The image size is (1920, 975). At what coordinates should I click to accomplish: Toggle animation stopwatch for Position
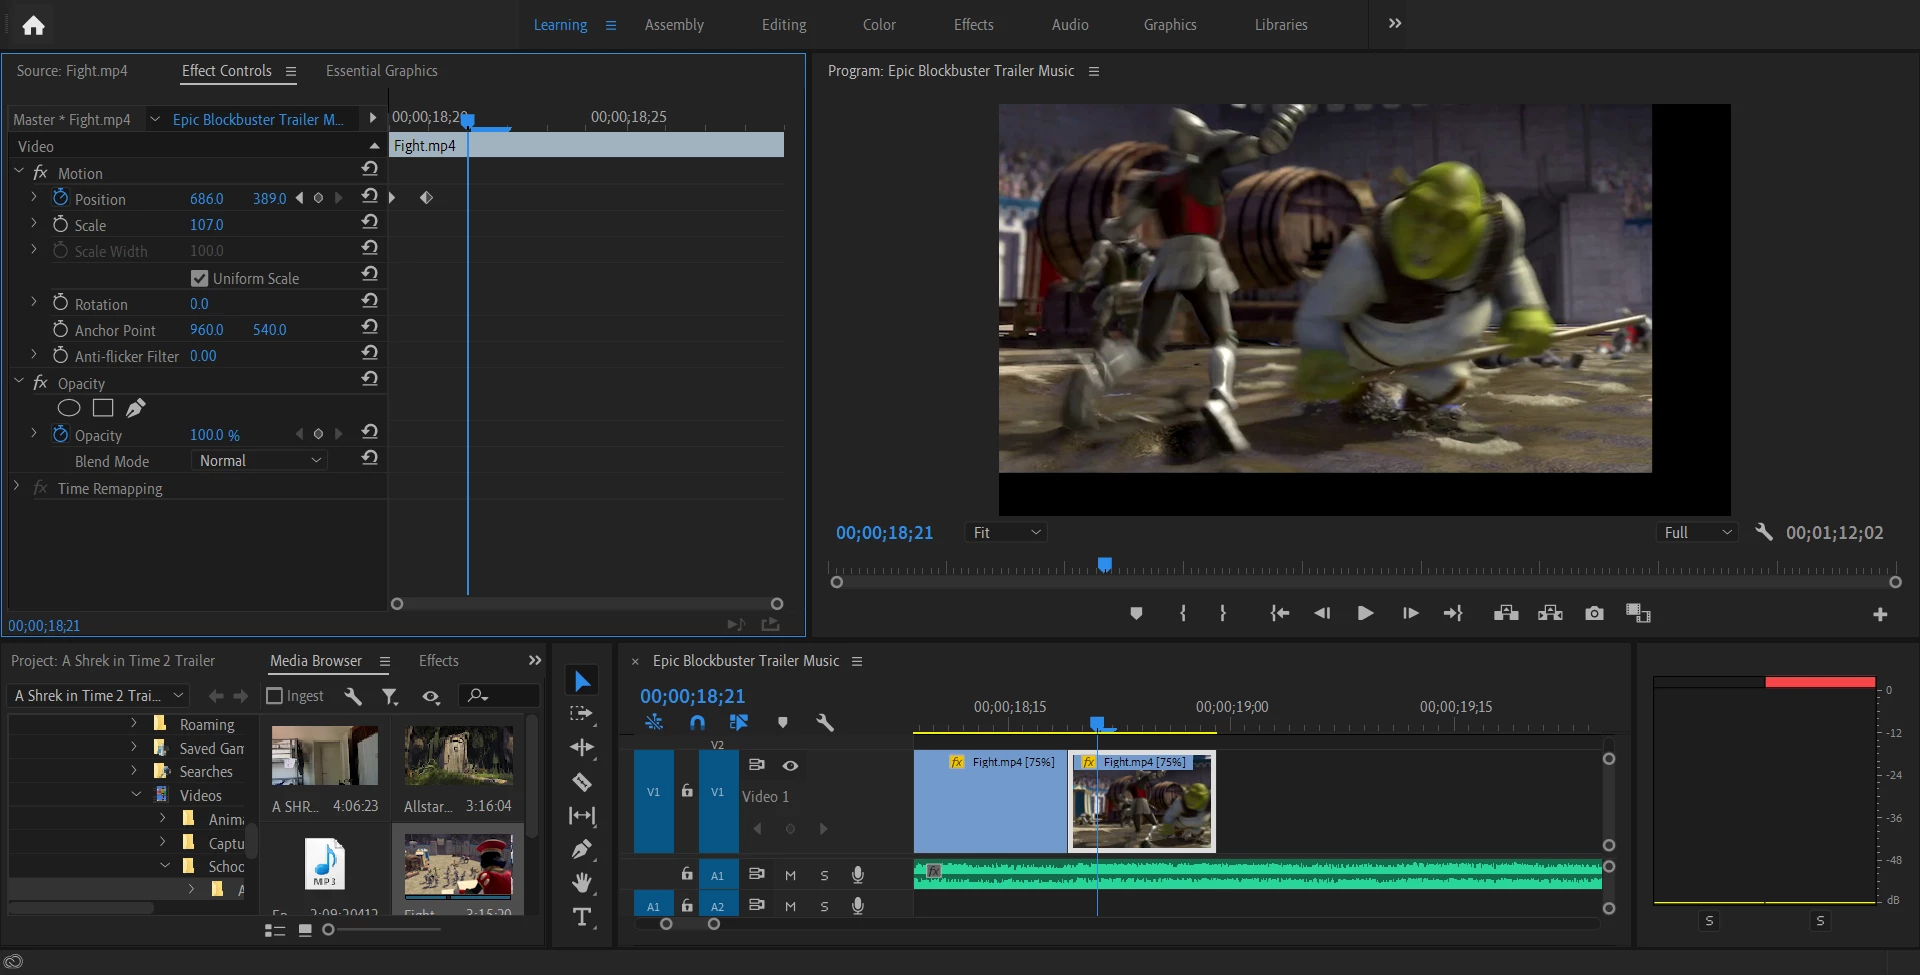[x=60, y=198]
